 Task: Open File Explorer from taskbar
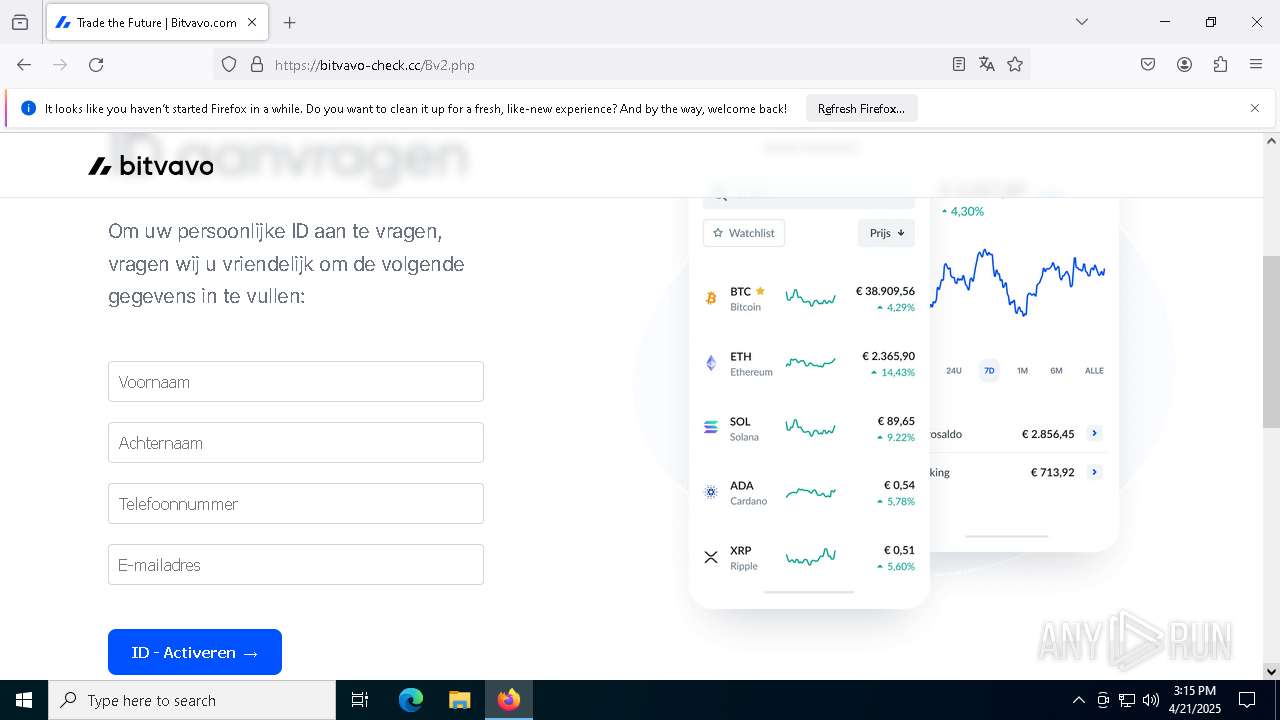coord(459,700)
